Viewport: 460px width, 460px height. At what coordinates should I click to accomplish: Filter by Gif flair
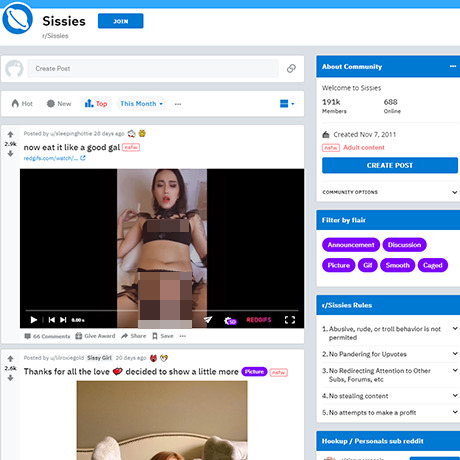coord(368,265)
